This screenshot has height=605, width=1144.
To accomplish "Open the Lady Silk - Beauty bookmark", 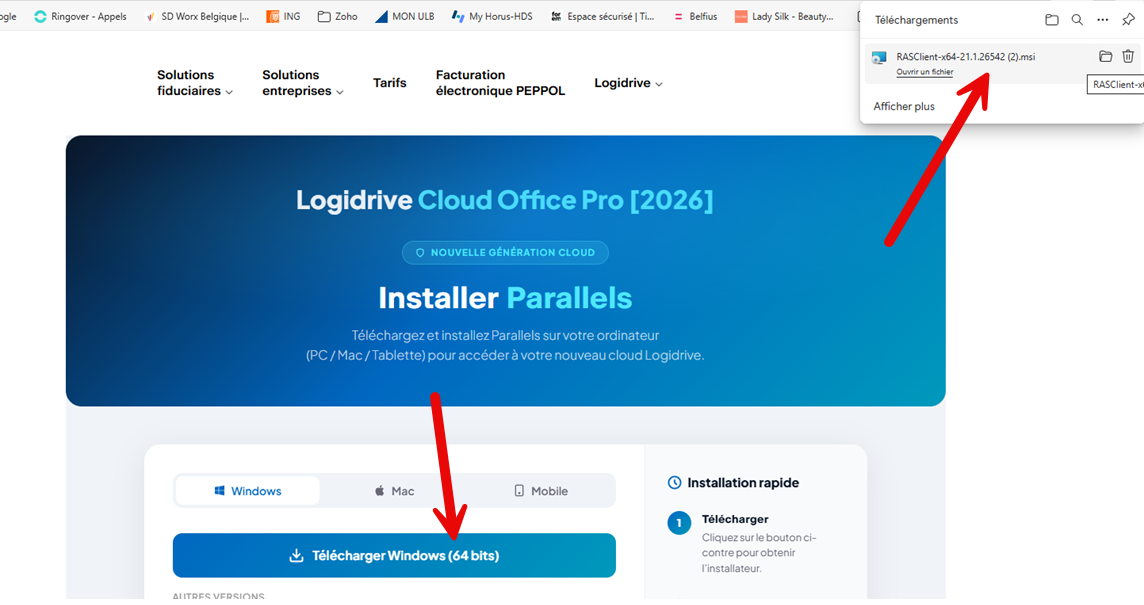I will (x=784, y=16).
